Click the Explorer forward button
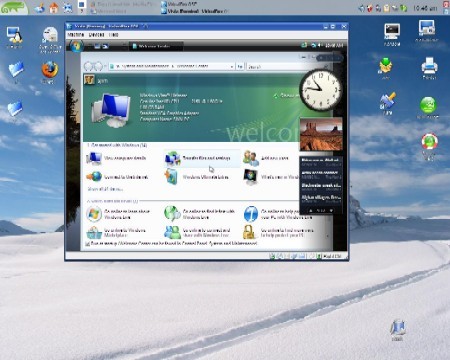Image resolution: width=450 pixels, height=360 pixels. (98, 67)
